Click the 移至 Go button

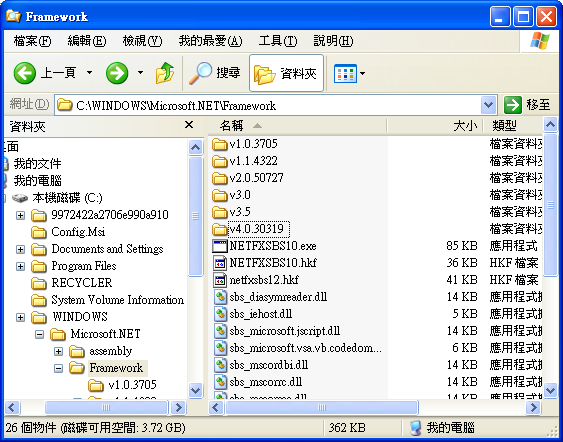click(x=527, y=105)
